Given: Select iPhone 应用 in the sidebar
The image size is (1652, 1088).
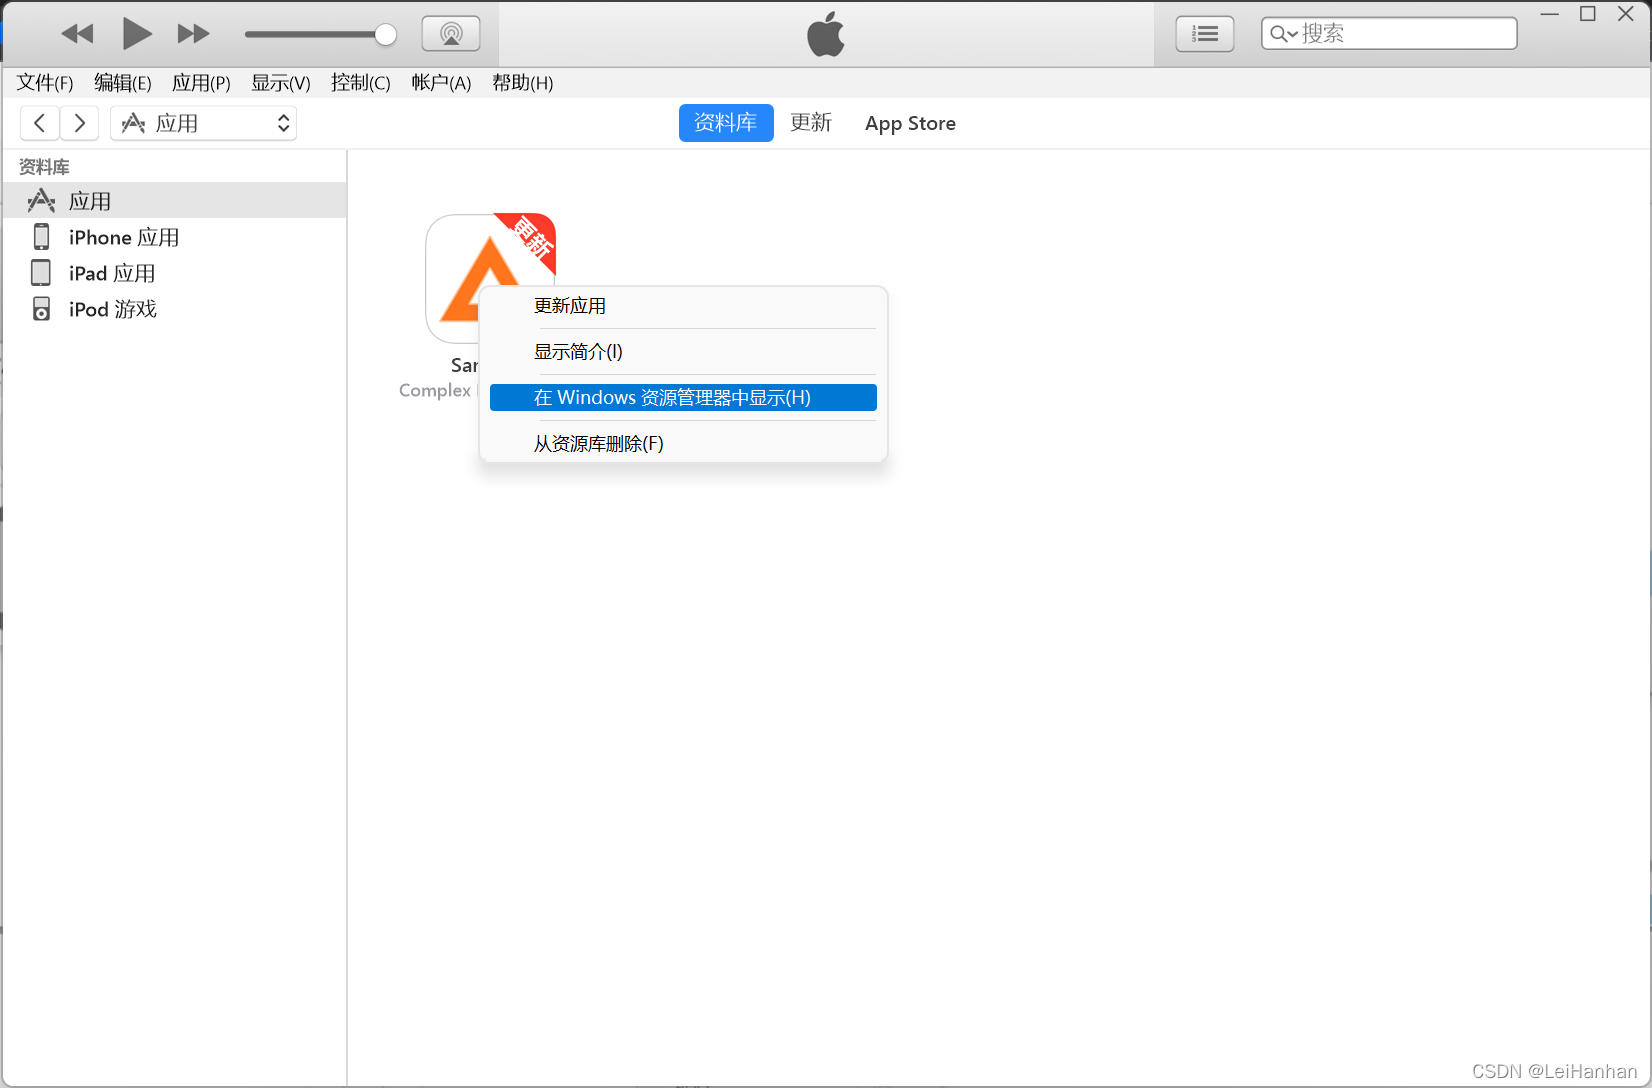Looking at the screenshot, I should tap(174, 237).
